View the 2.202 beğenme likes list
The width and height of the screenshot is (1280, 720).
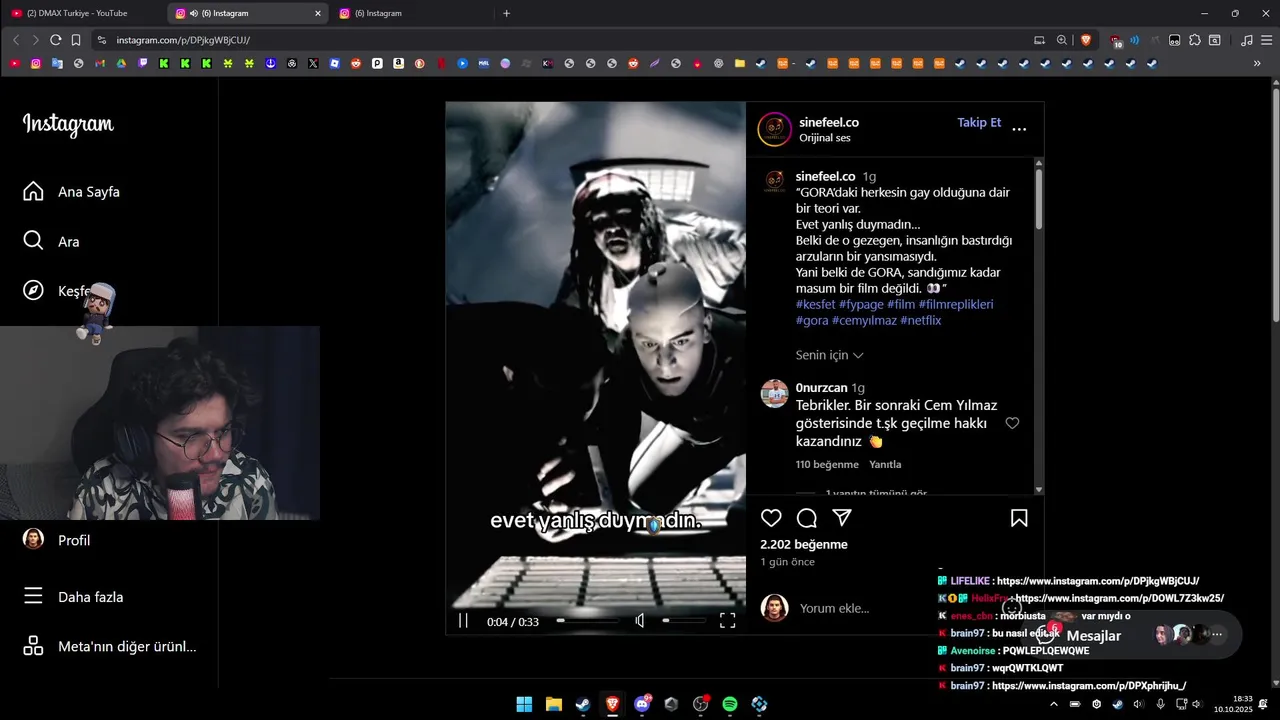(x=804, y=545)
